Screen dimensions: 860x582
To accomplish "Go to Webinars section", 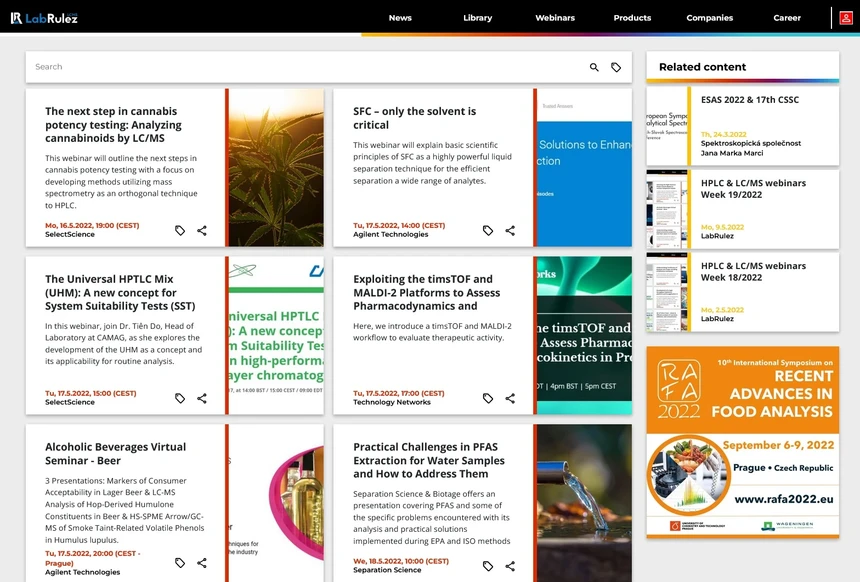I will [555, 18].
